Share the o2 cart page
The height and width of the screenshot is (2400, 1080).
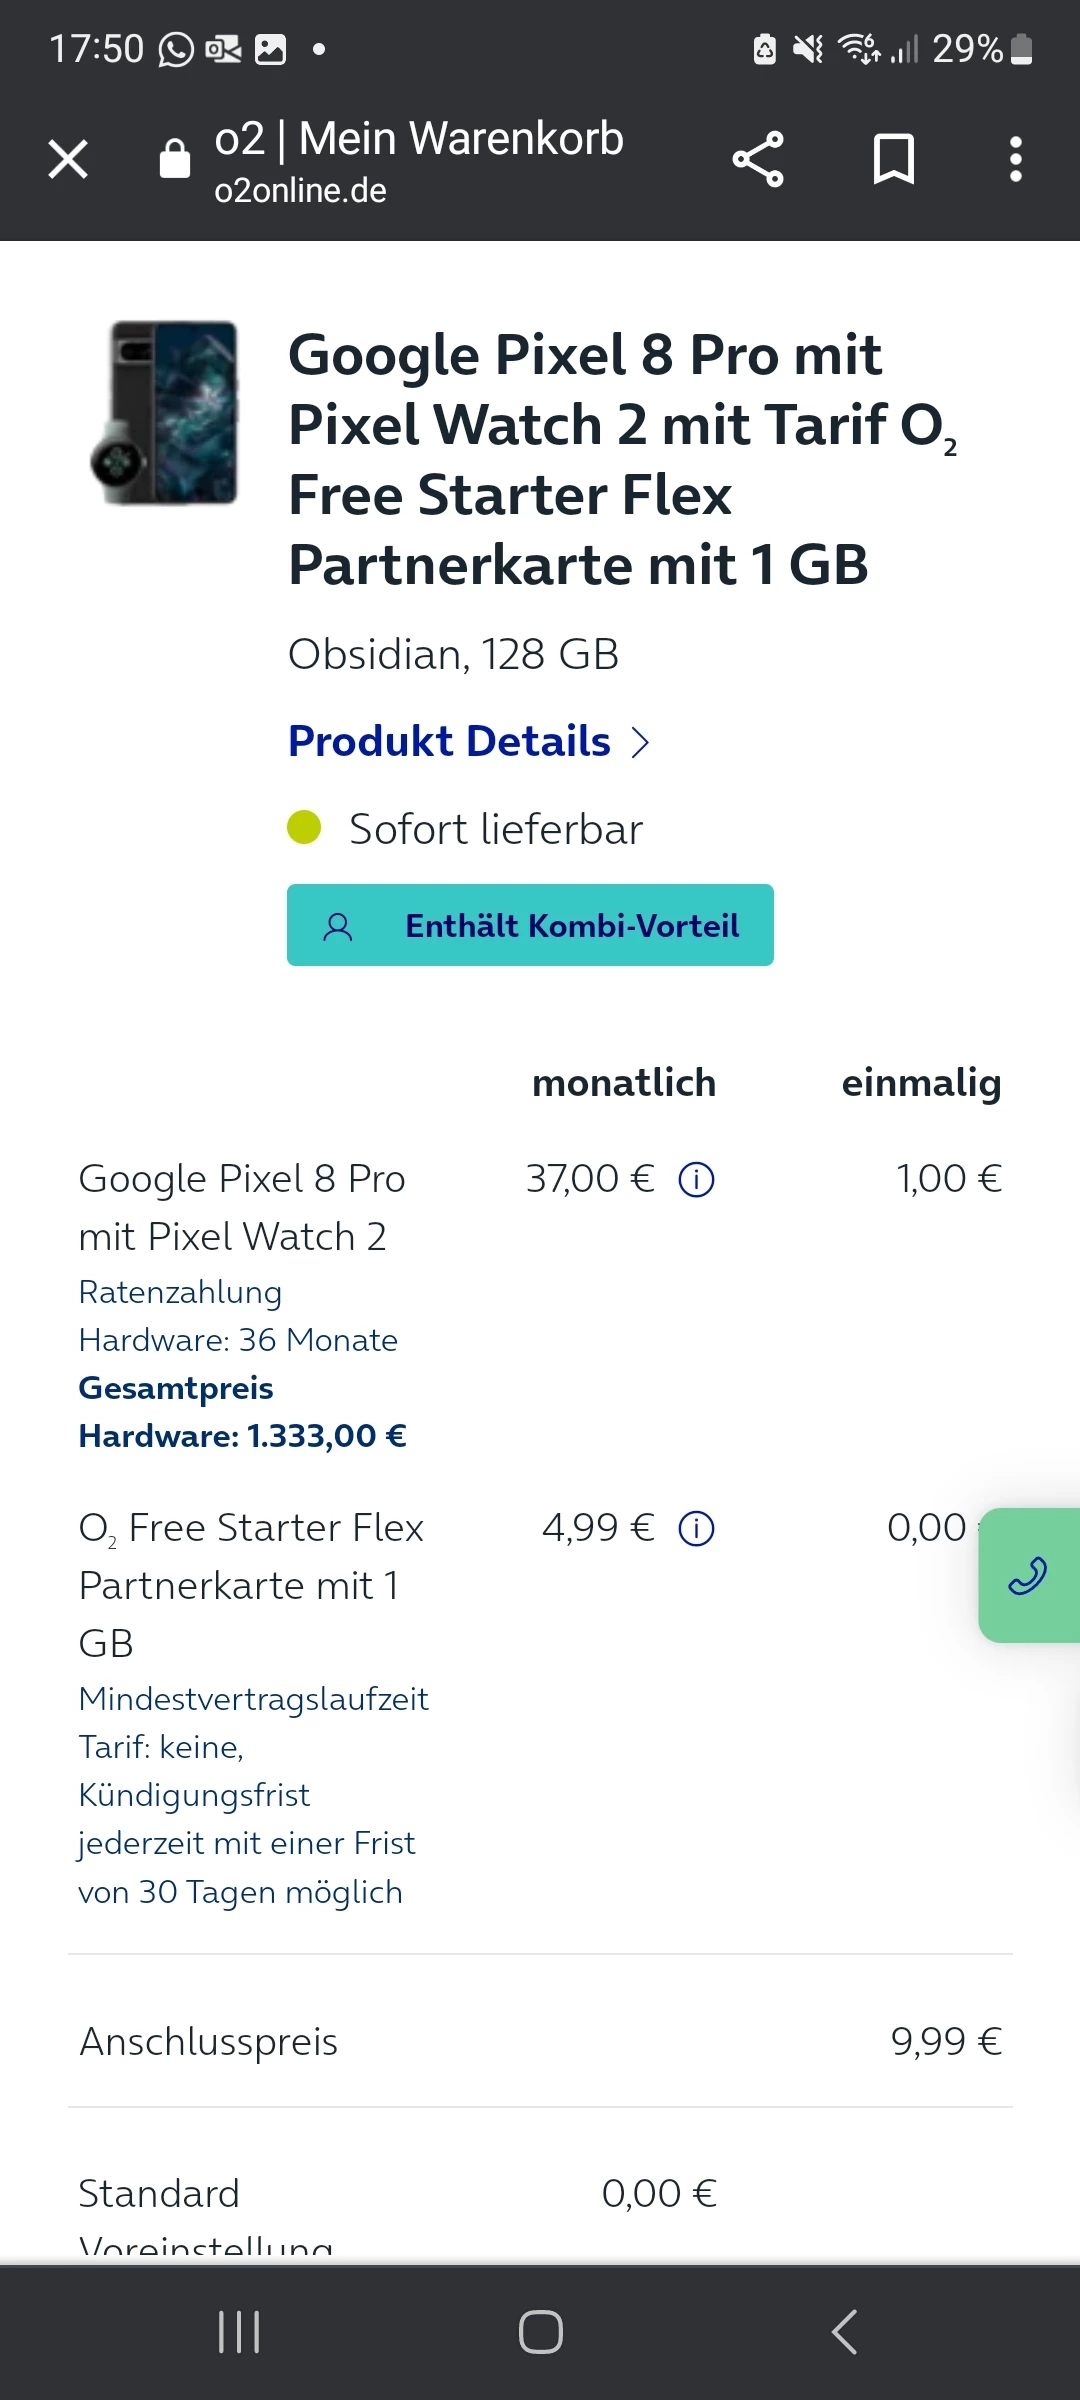coord(758,159)
